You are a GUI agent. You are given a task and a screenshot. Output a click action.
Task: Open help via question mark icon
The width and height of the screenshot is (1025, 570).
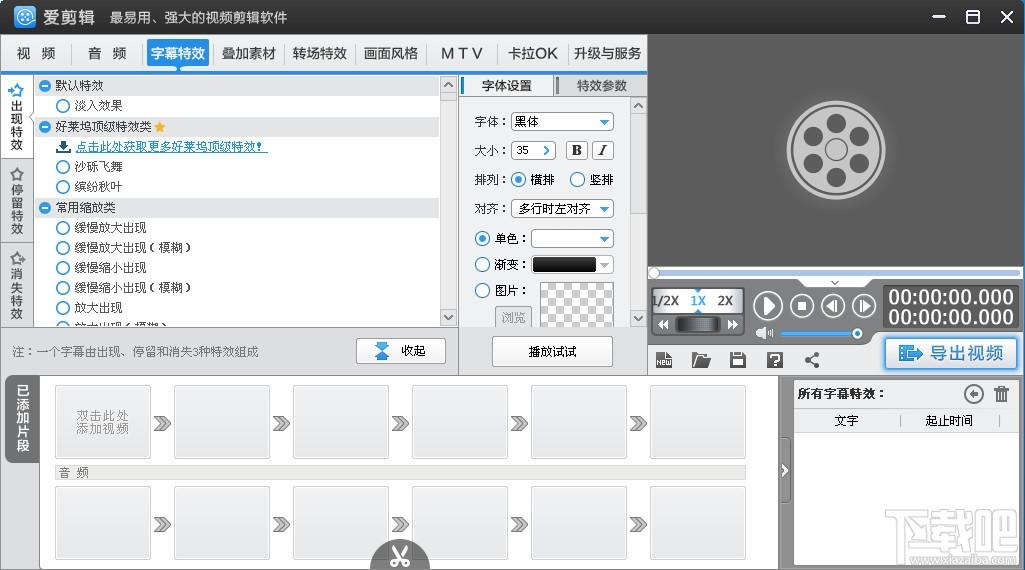(x=775, y=360)
